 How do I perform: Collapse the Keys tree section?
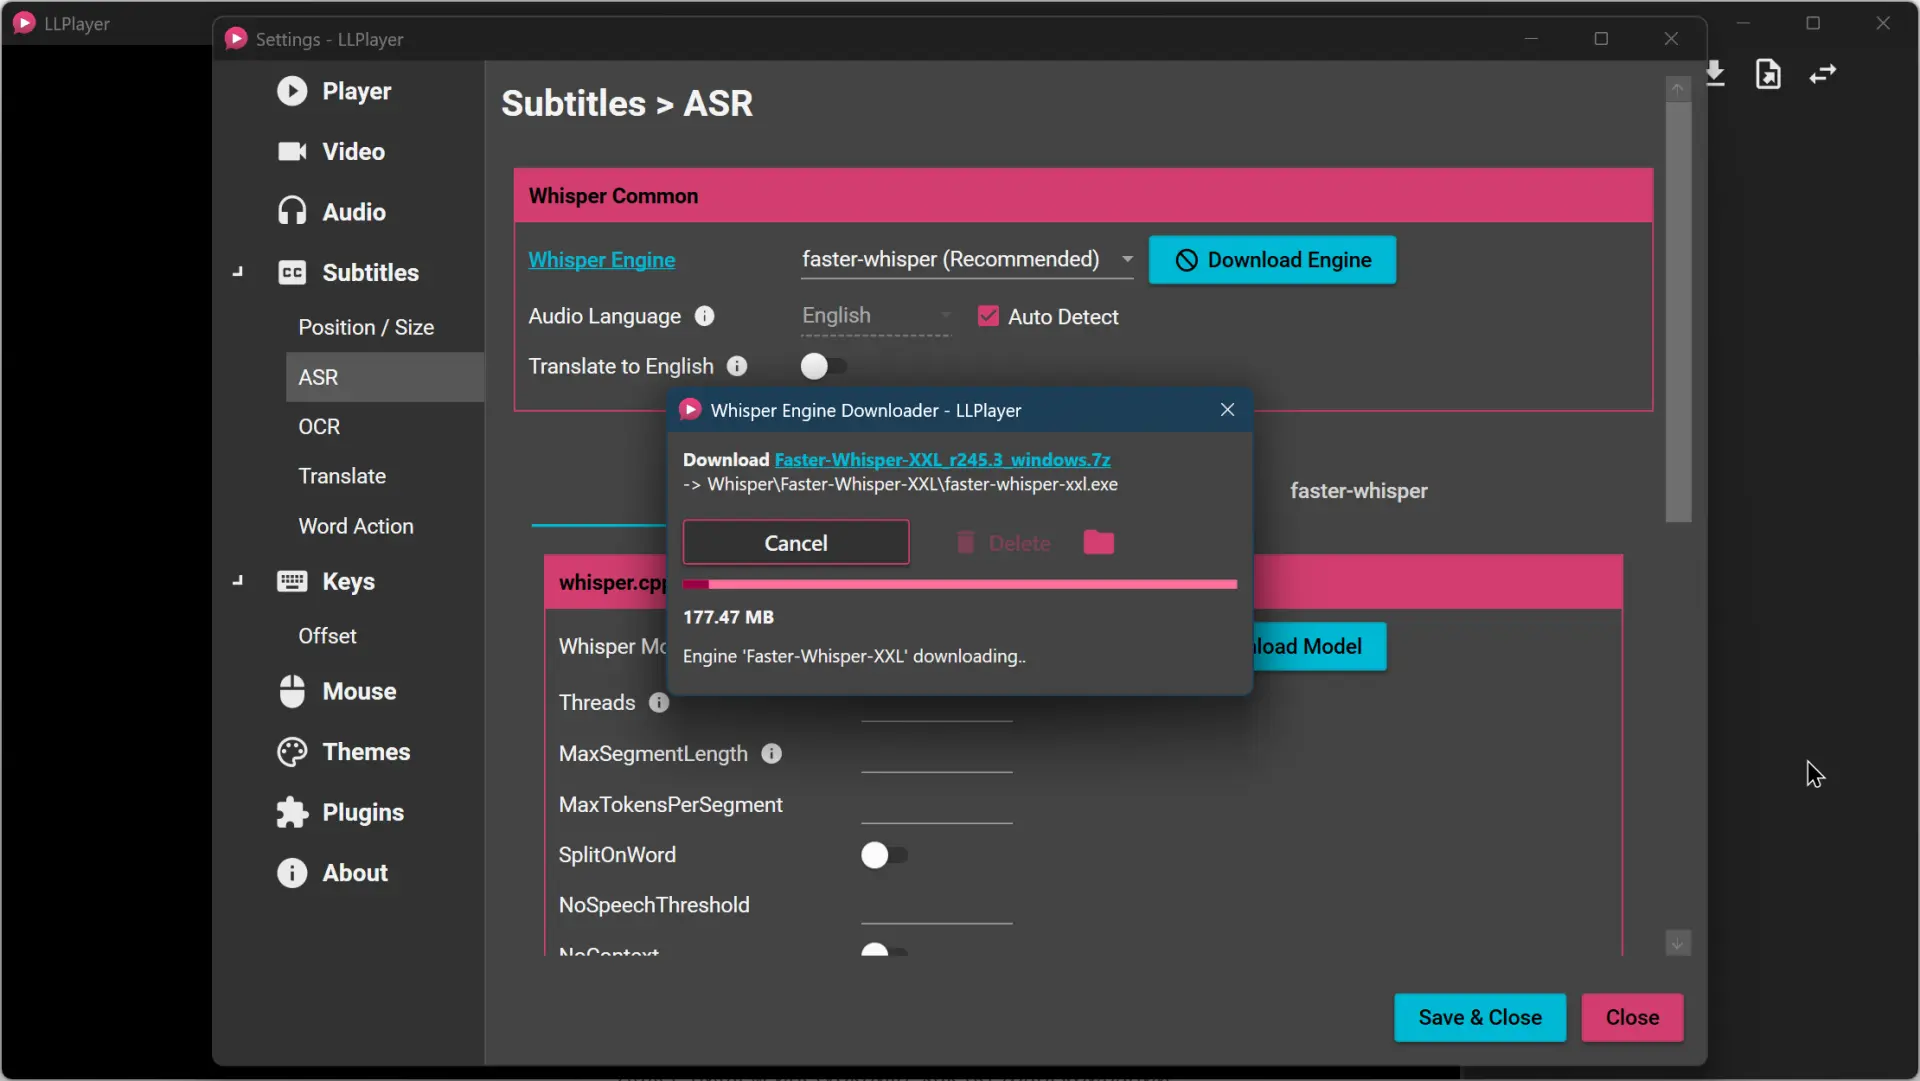point(238,581)
